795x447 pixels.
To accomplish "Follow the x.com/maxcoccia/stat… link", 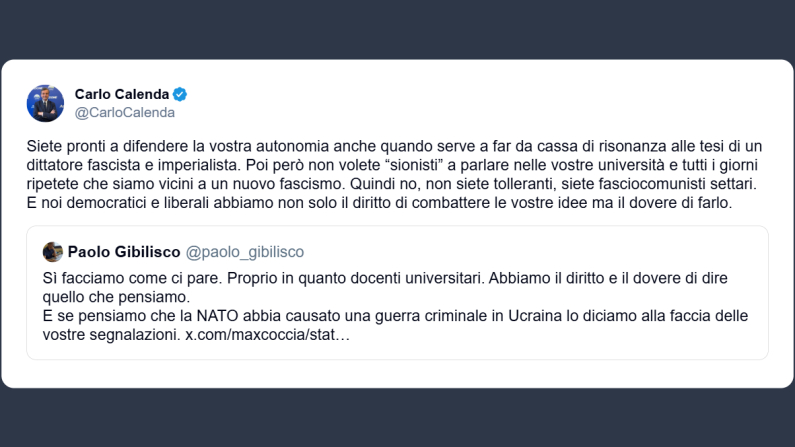I will pos(268,335).
